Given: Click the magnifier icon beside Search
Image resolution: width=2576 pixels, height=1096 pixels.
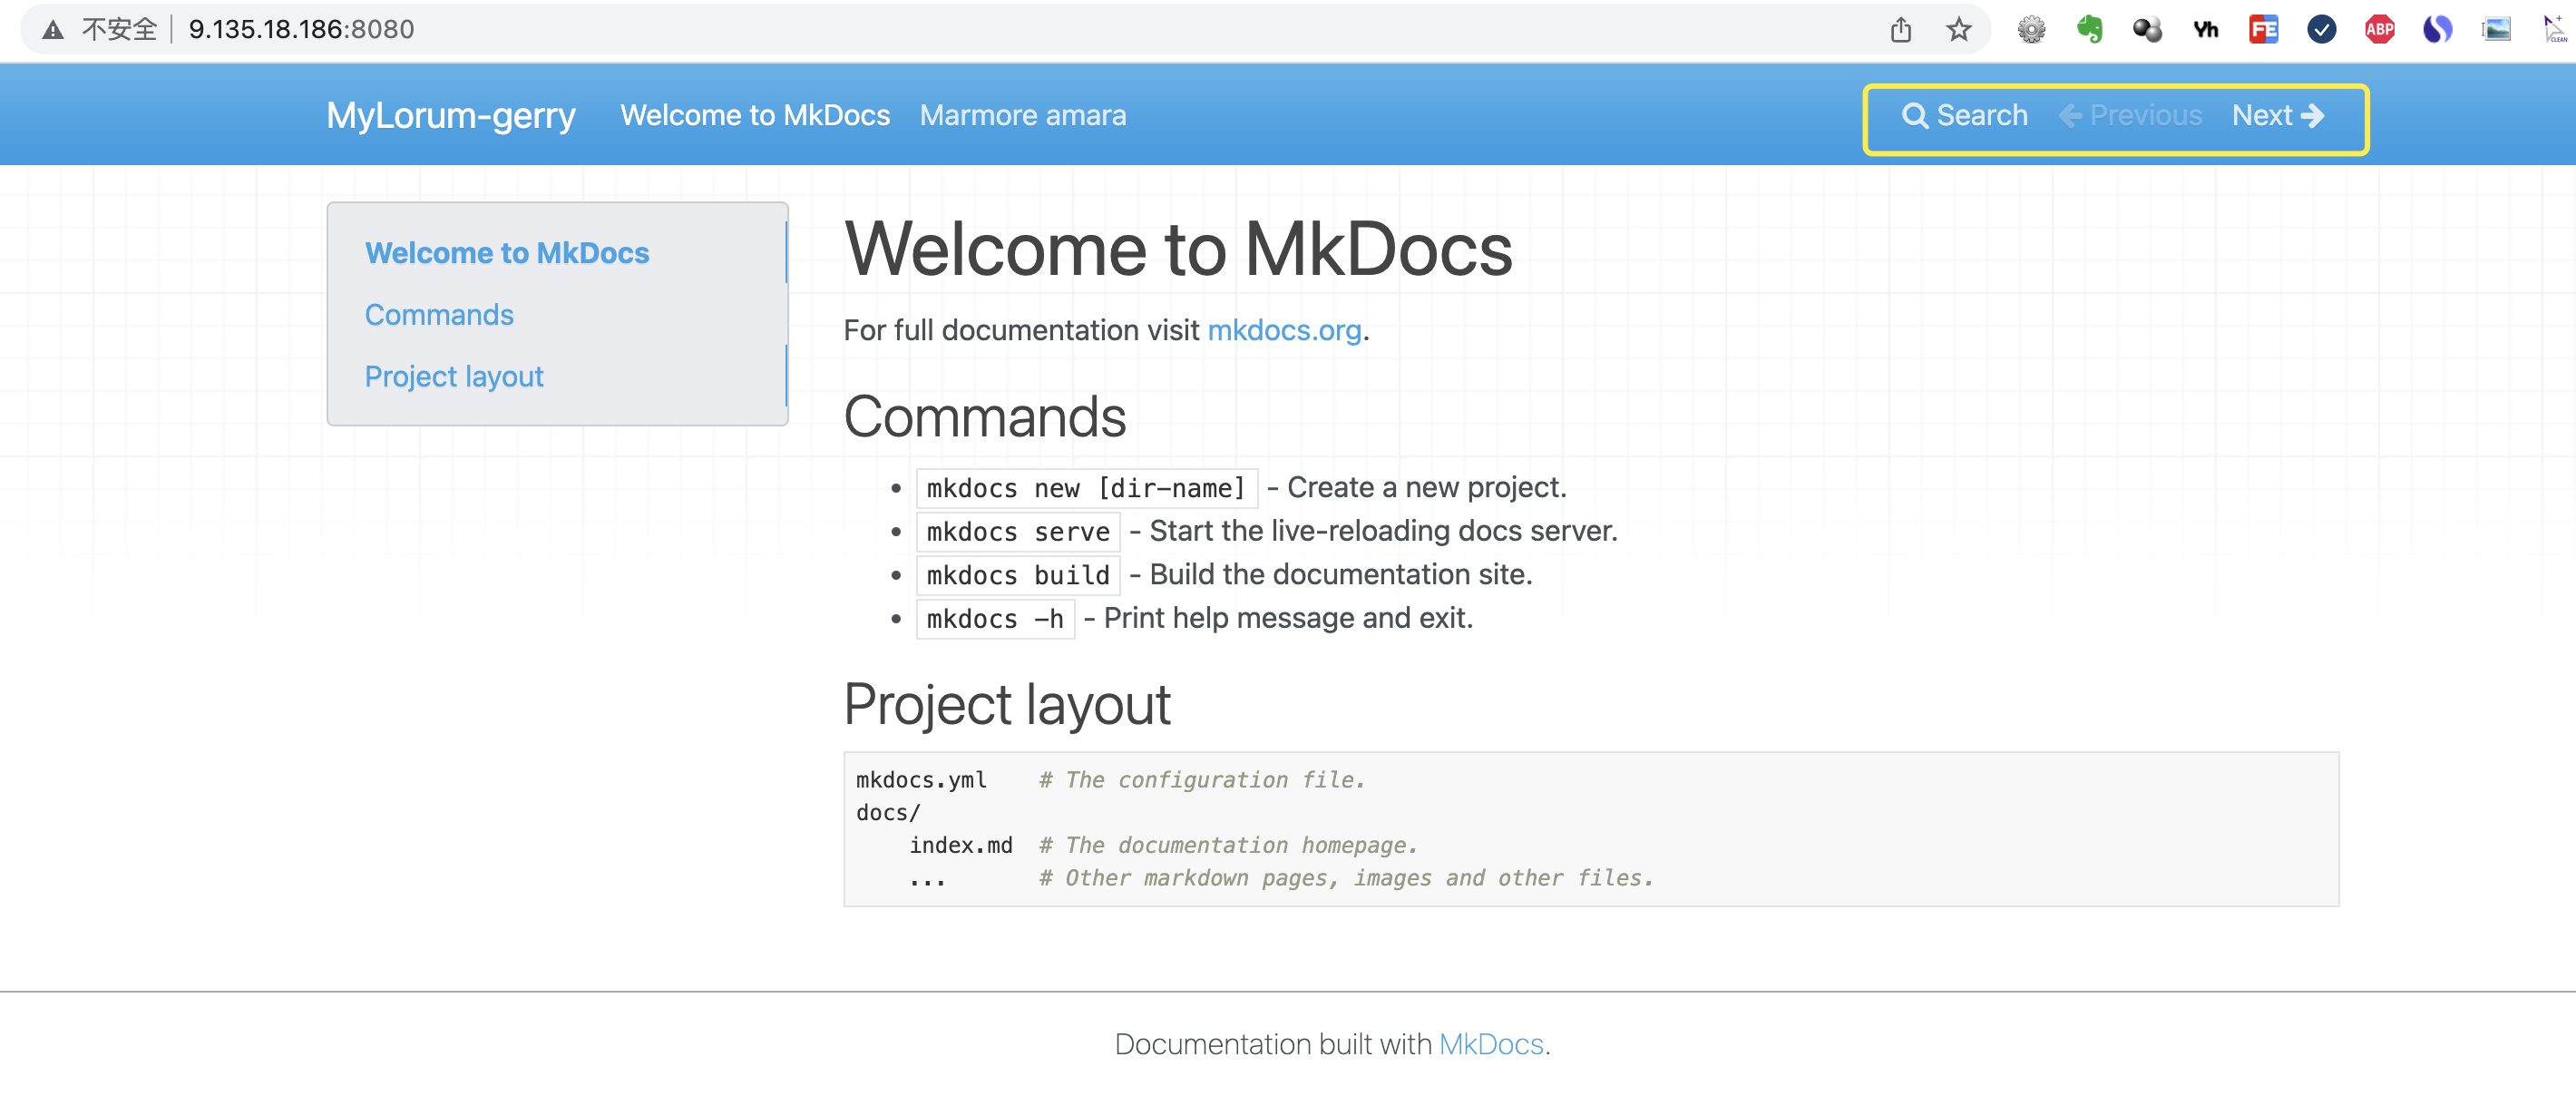Looking at the screenshot, I should coord(1914,116).
